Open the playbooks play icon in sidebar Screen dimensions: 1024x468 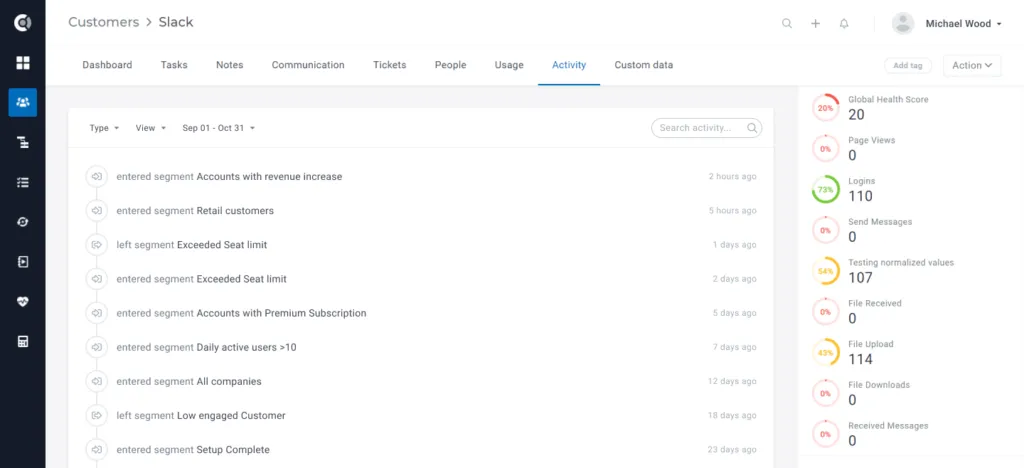[x=23, y=262]
